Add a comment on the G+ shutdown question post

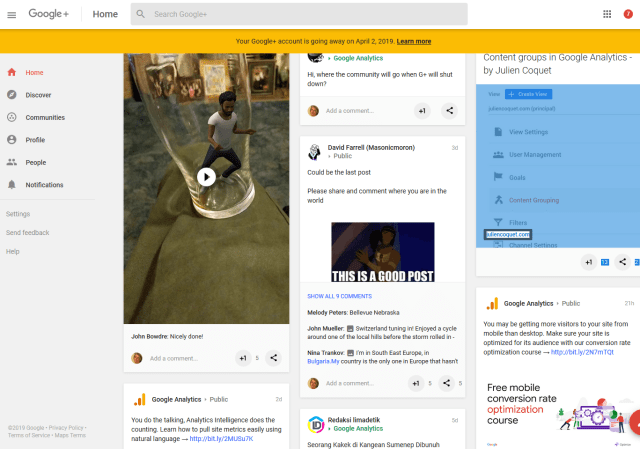(x=350, y=111)
